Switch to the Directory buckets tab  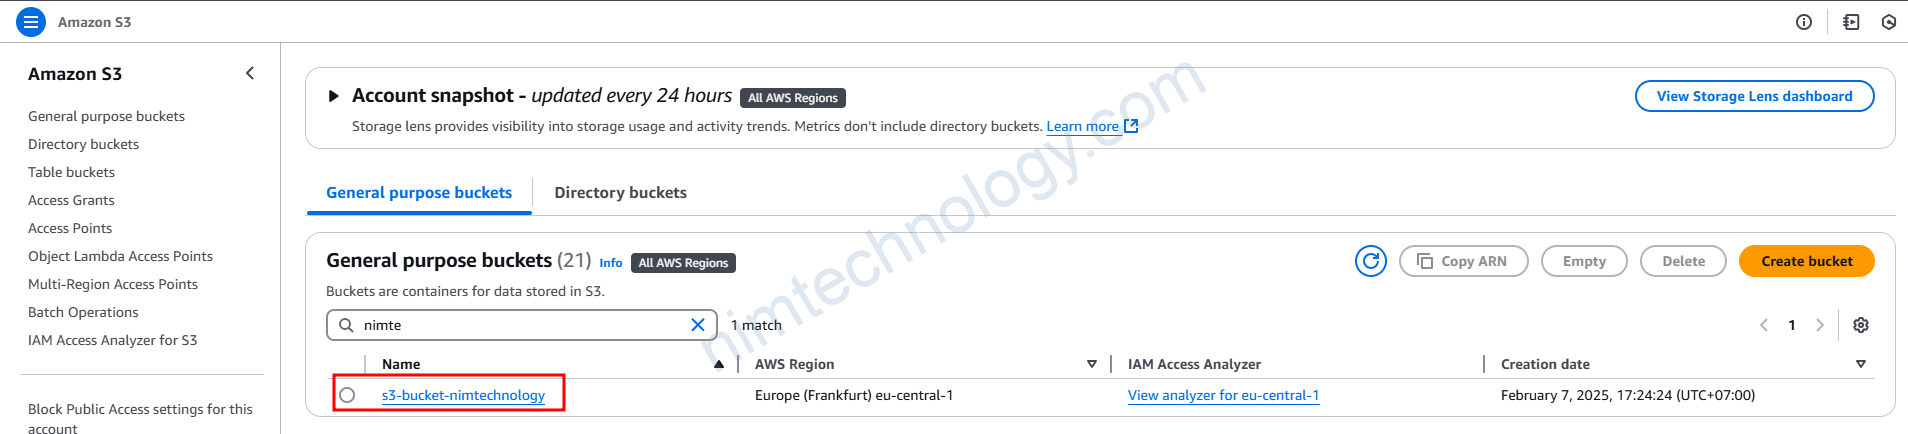620,193
